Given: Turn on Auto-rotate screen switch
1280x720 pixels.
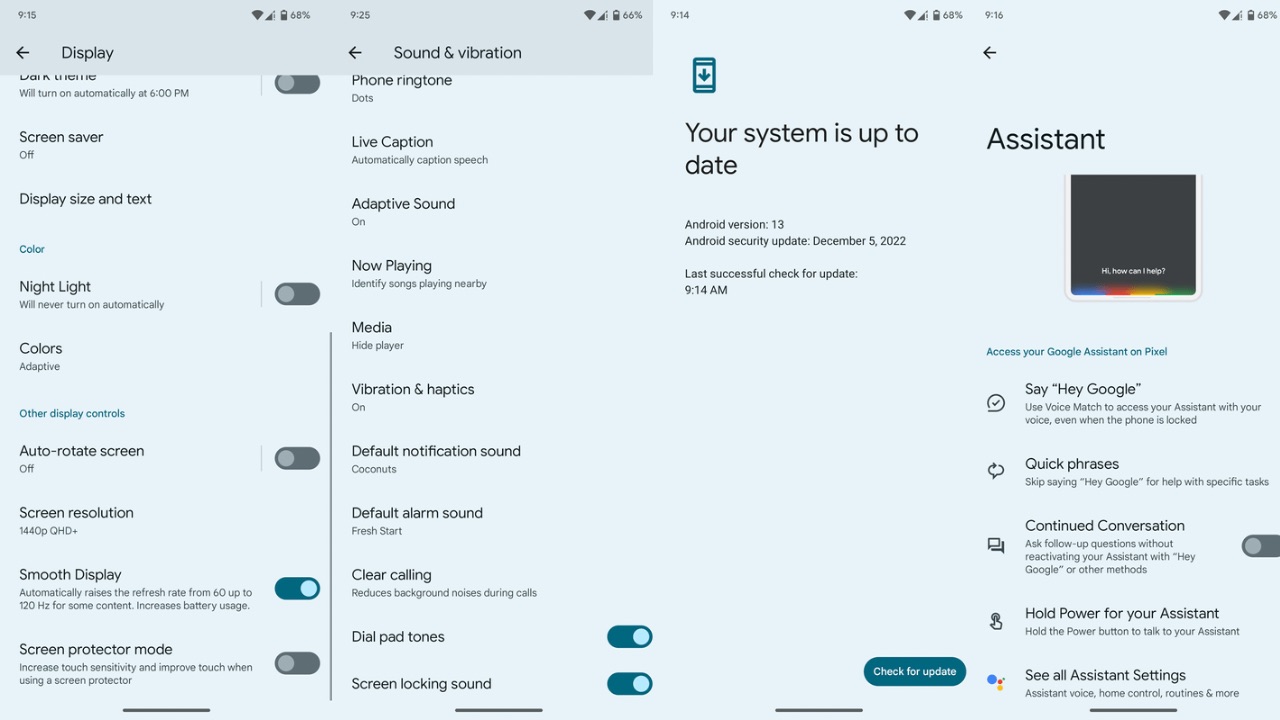Looking at the screenshot, I should coord(297,458).
